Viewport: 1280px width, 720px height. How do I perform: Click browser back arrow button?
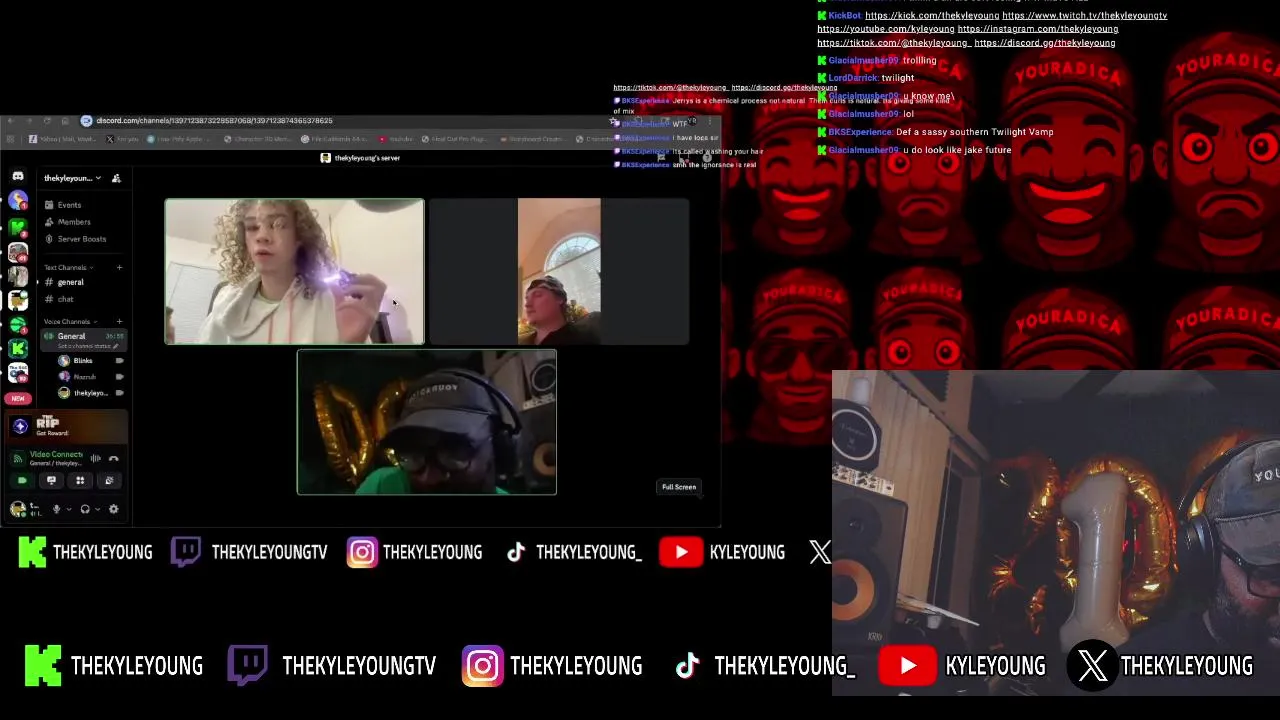(12, 121)
